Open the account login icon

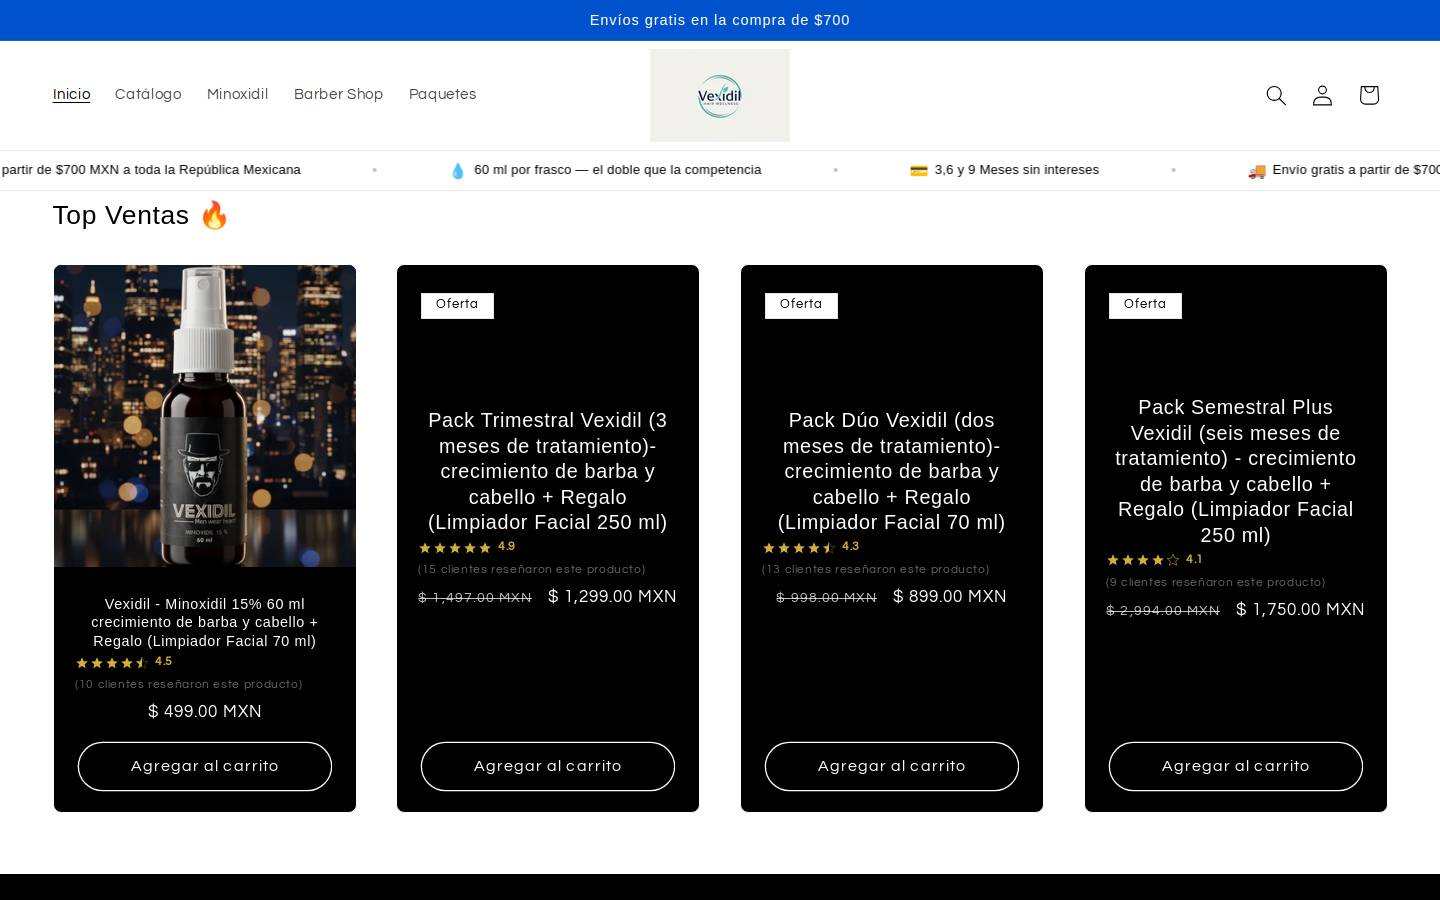(1322, 95)
